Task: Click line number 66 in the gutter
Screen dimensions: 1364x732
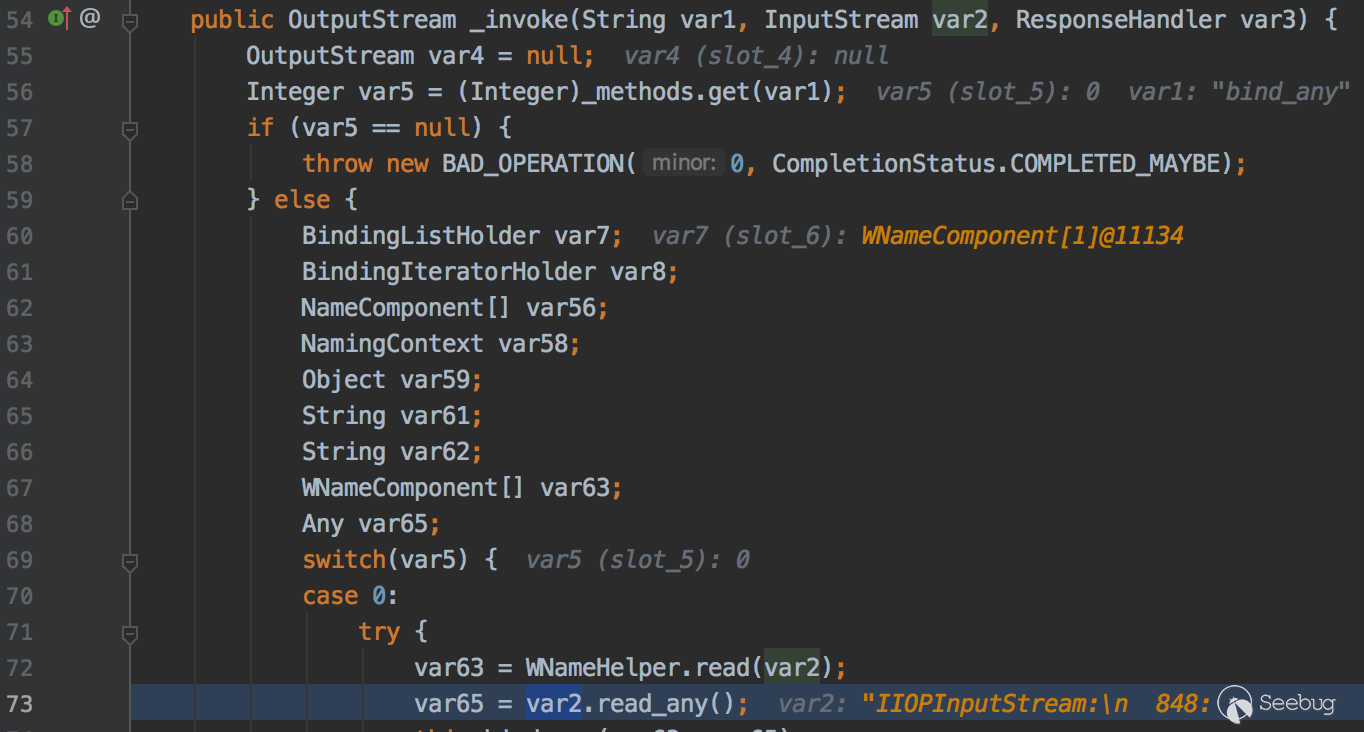Action: click(20, 451)
